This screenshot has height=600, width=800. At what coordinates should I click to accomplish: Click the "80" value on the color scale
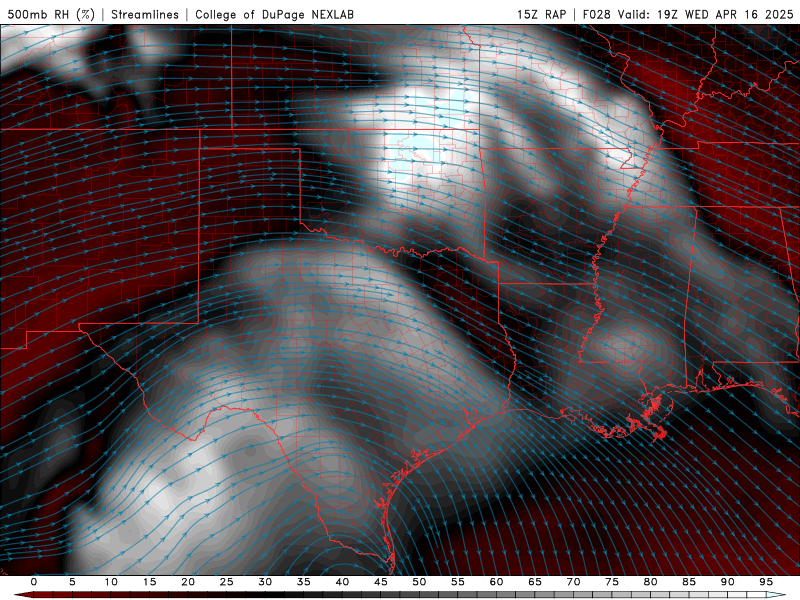click(x=650, y=582)
